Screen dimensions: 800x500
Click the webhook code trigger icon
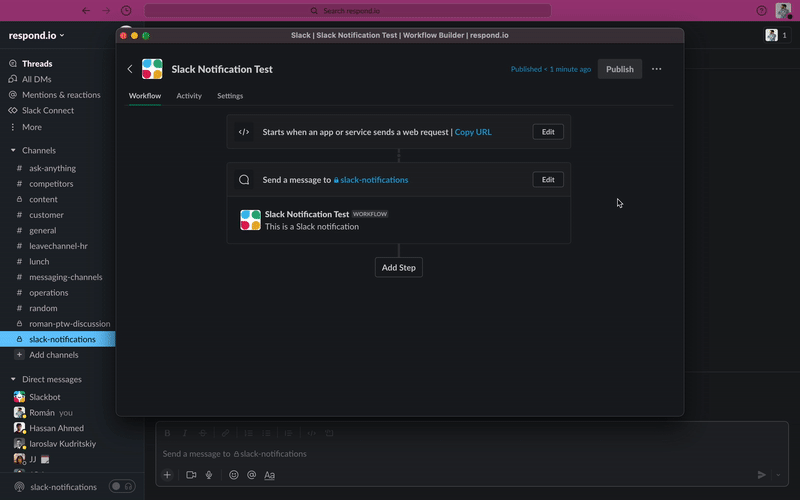click(244, 132)
